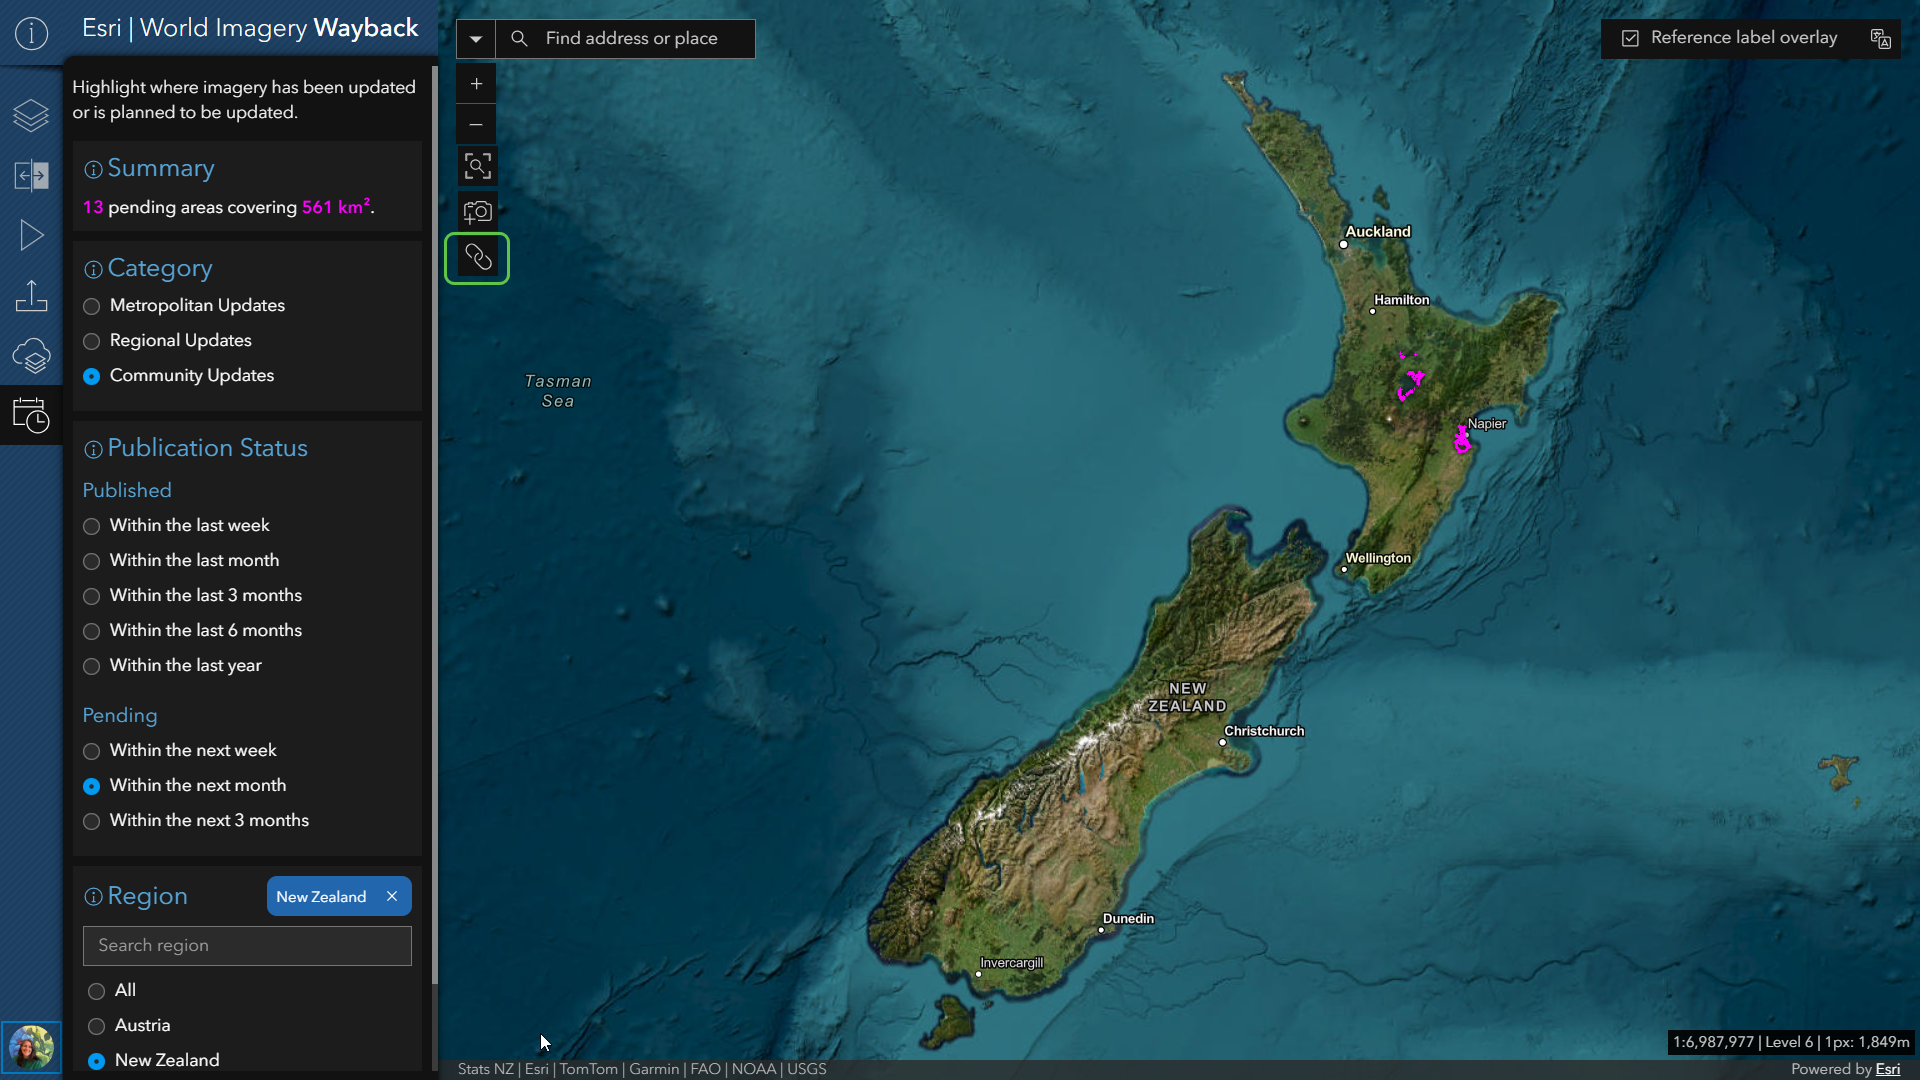Click the zoom to extent icon
This screenshot has width=1920, height=1080.
click(x=477, y=166)
